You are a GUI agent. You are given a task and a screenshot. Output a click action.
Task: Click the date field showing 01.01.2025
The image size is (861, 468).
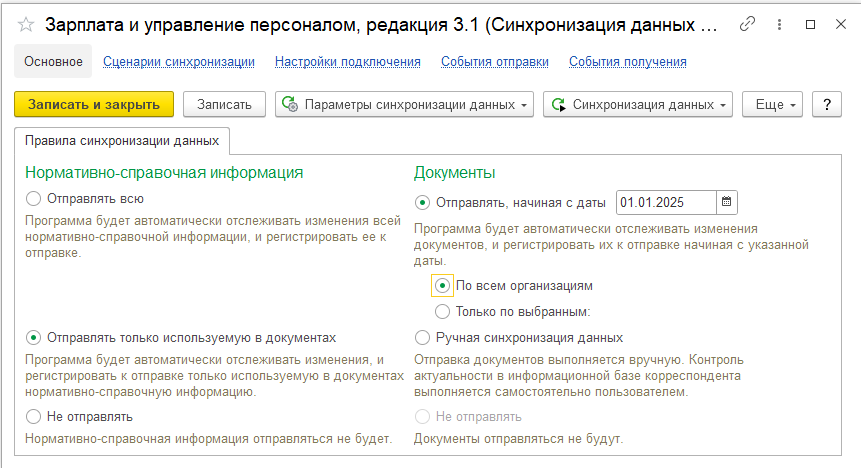point(664,202)
